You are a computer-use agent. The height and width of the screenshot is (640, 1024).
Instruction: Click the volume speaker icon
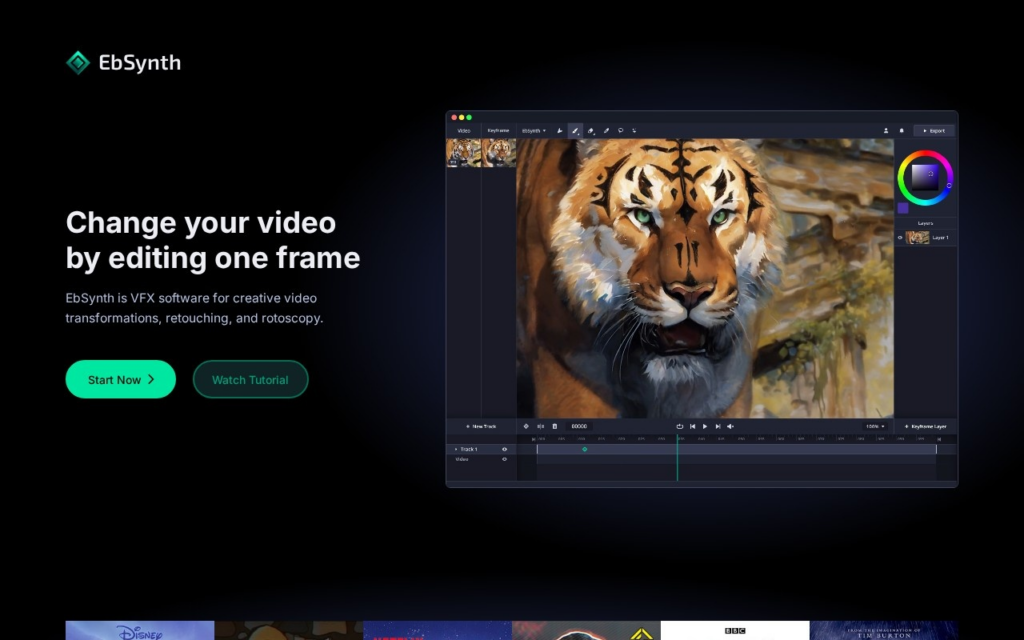(731, 426)
